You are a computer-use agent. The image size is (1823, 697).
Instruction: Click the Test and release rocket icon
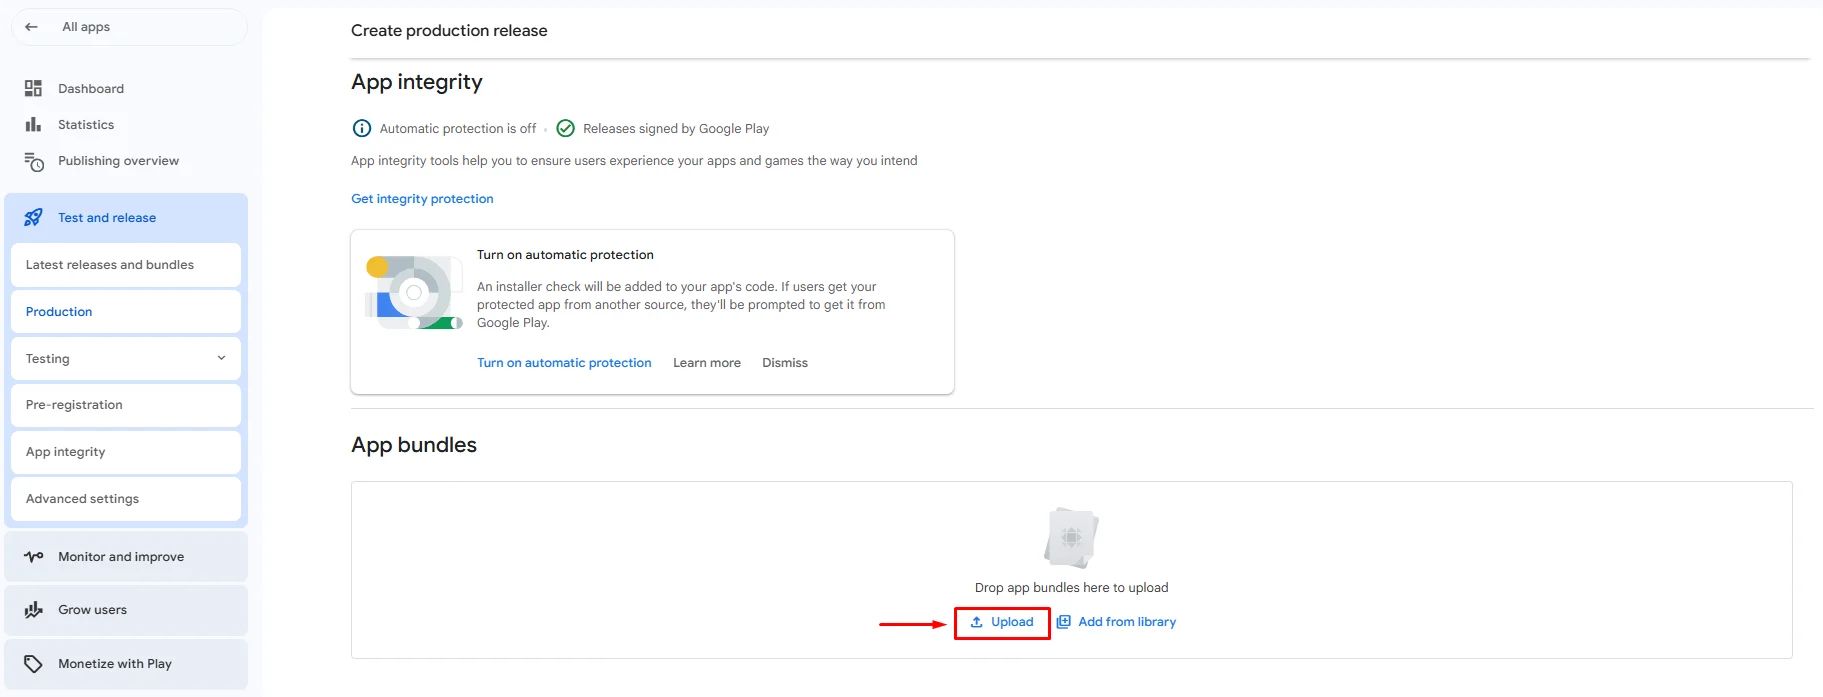pos(33,218)
